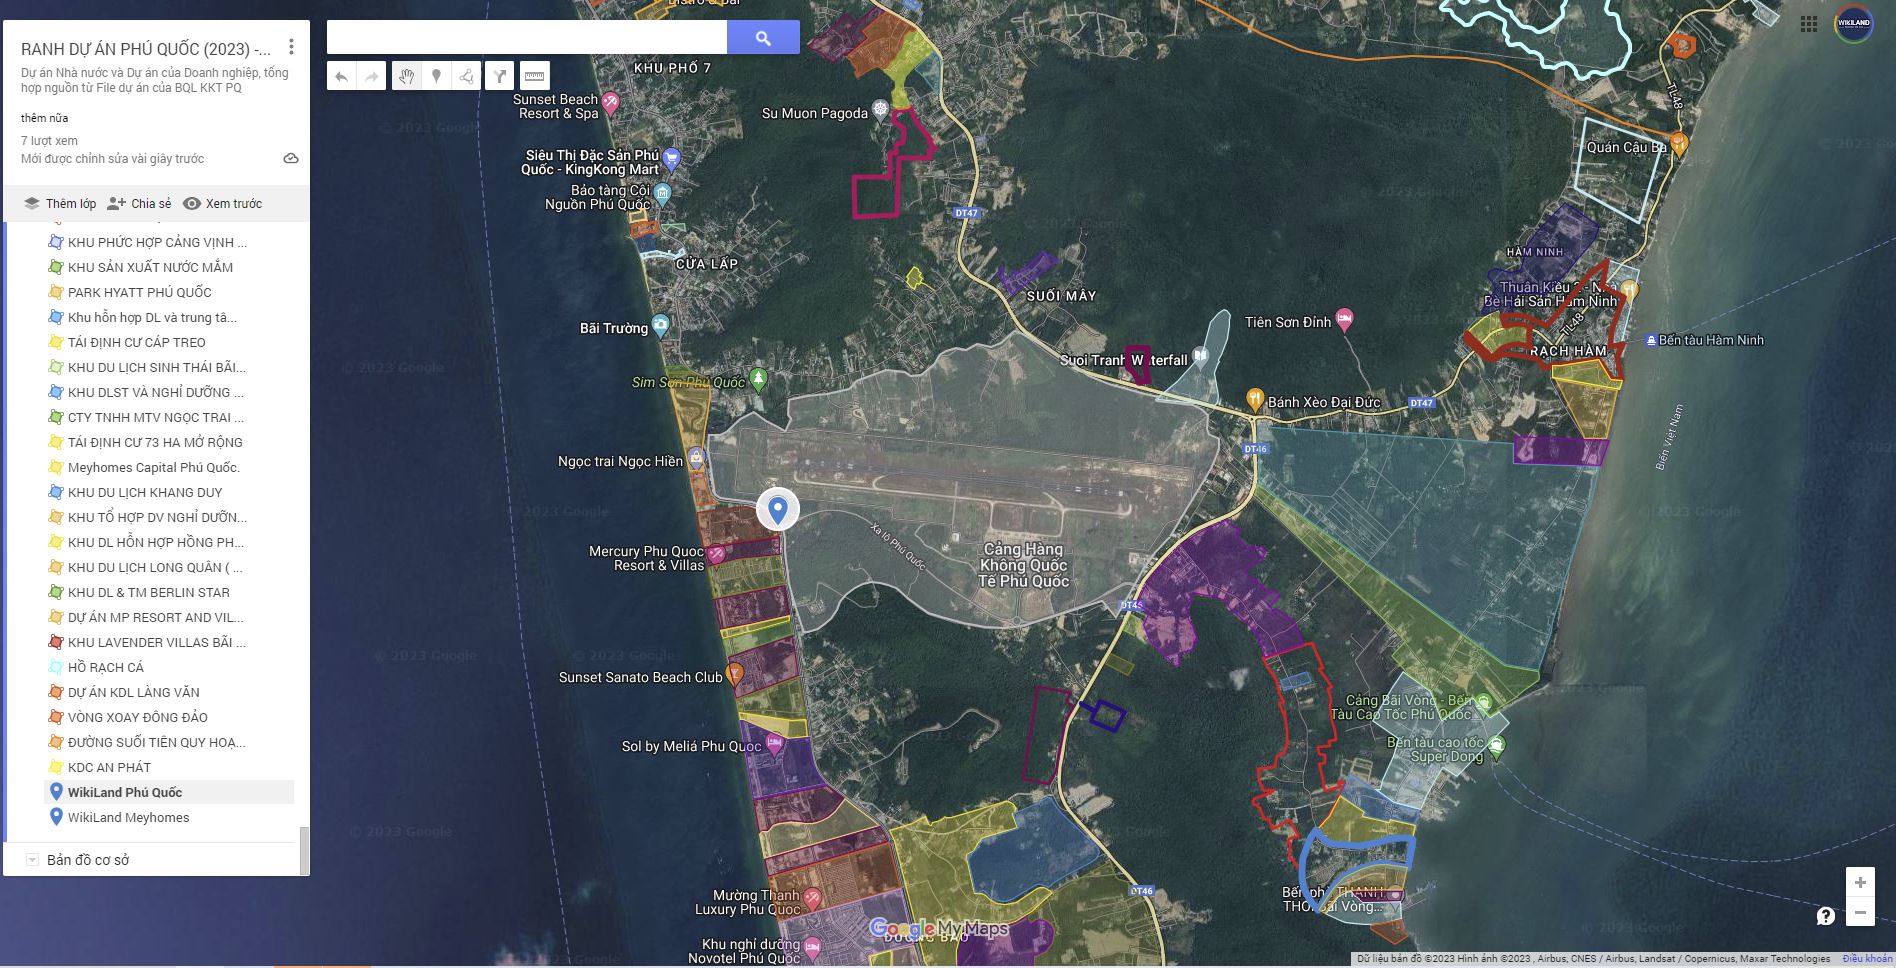Expand description via 'thêm nữa' link
The height and width of the screenshot is (968, 1896).
pos(45,118)
